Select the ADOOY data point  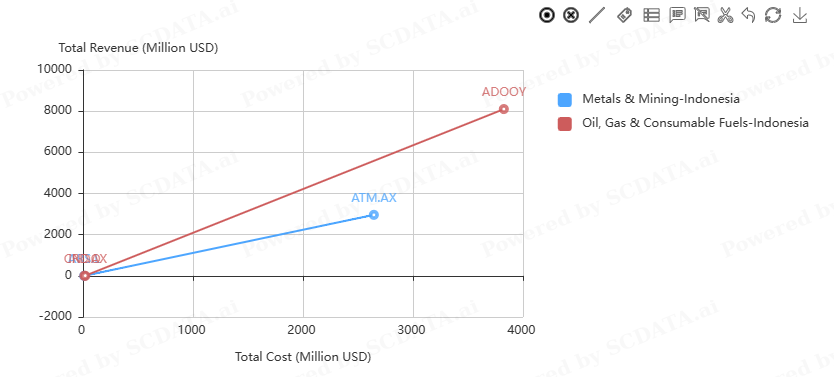[504, 109]
